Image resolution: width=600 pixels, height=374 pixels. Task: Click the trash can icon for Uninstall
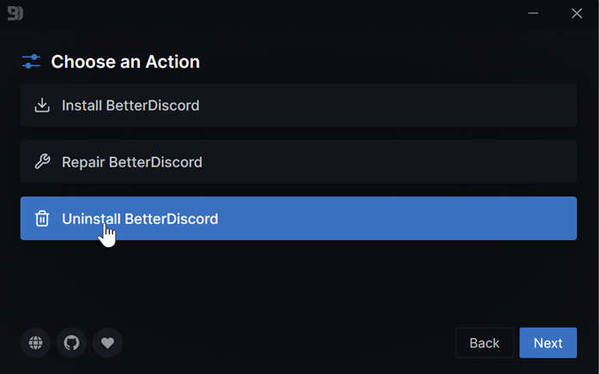[x=42, y=219]
